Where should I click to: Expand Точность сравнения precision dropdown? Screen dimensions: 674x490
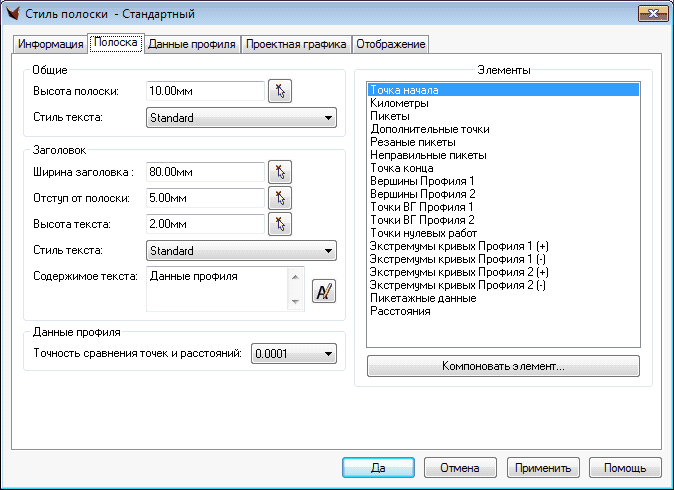(294, 353)
